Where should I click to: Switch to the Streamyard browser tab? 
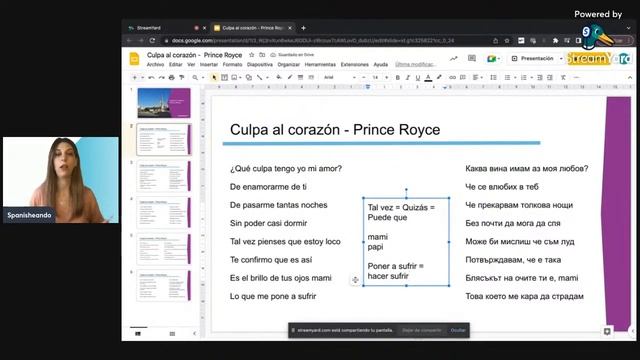point(167,28)
